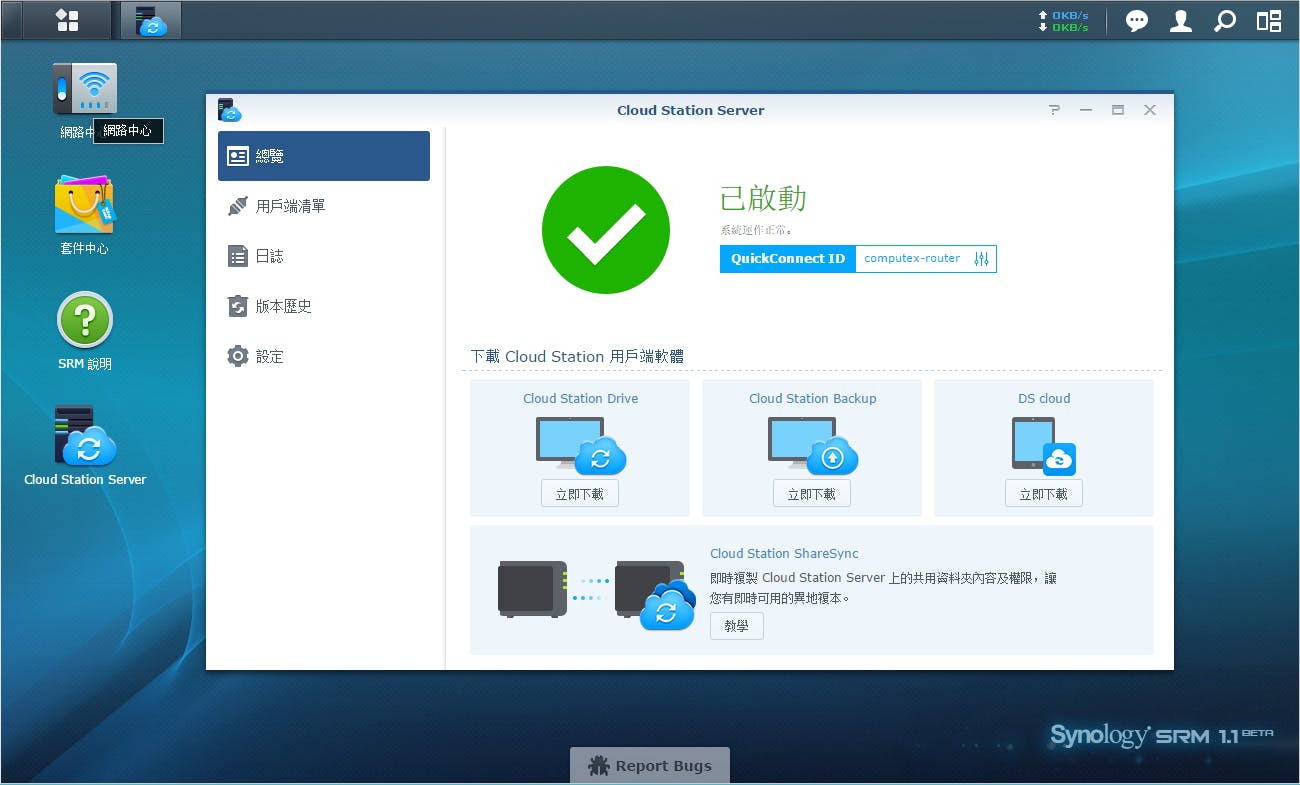The width and height of the screenshot is (1300, 785).
Task: Click the help question mark in title bar
Action: (1054, 110)
